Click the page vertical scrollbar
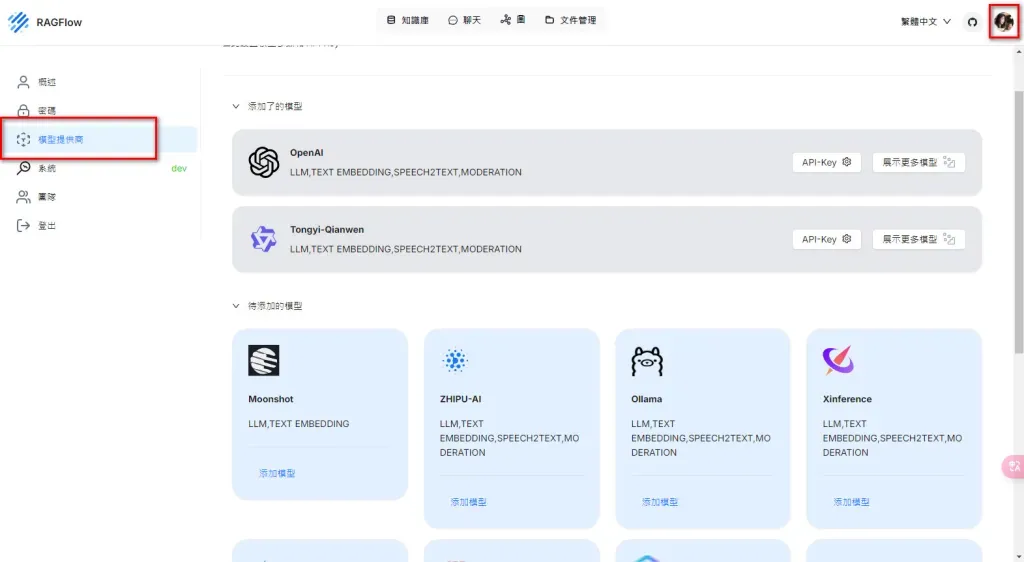Viewport: 1024px width, 562px height. point(1019,222)
